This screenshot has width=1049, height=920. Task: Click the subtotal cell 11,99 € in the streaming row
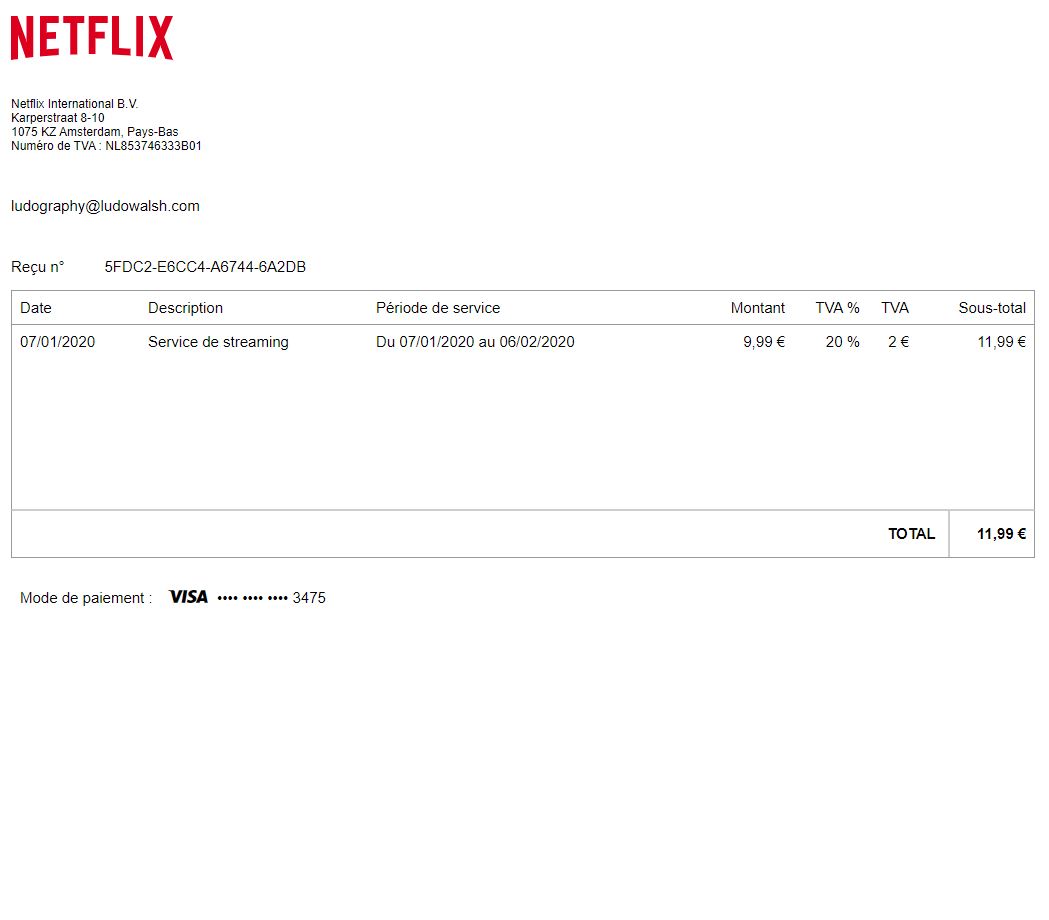[1001, 342]
